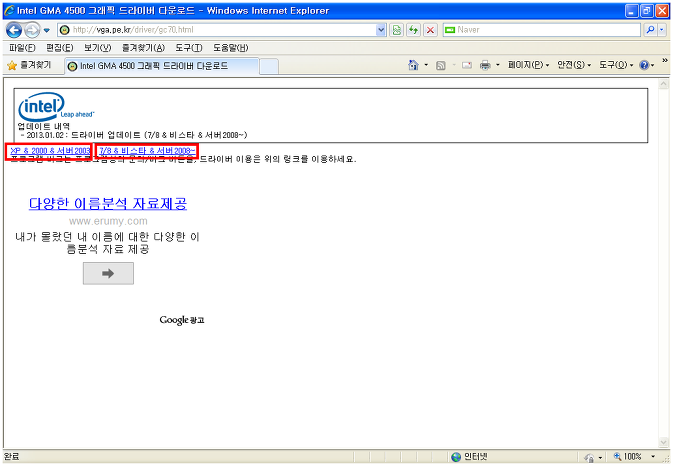The image size is (673, 466).
Task: Click the www.erumy.com ad URL
Action: click(x=108, y=221)
